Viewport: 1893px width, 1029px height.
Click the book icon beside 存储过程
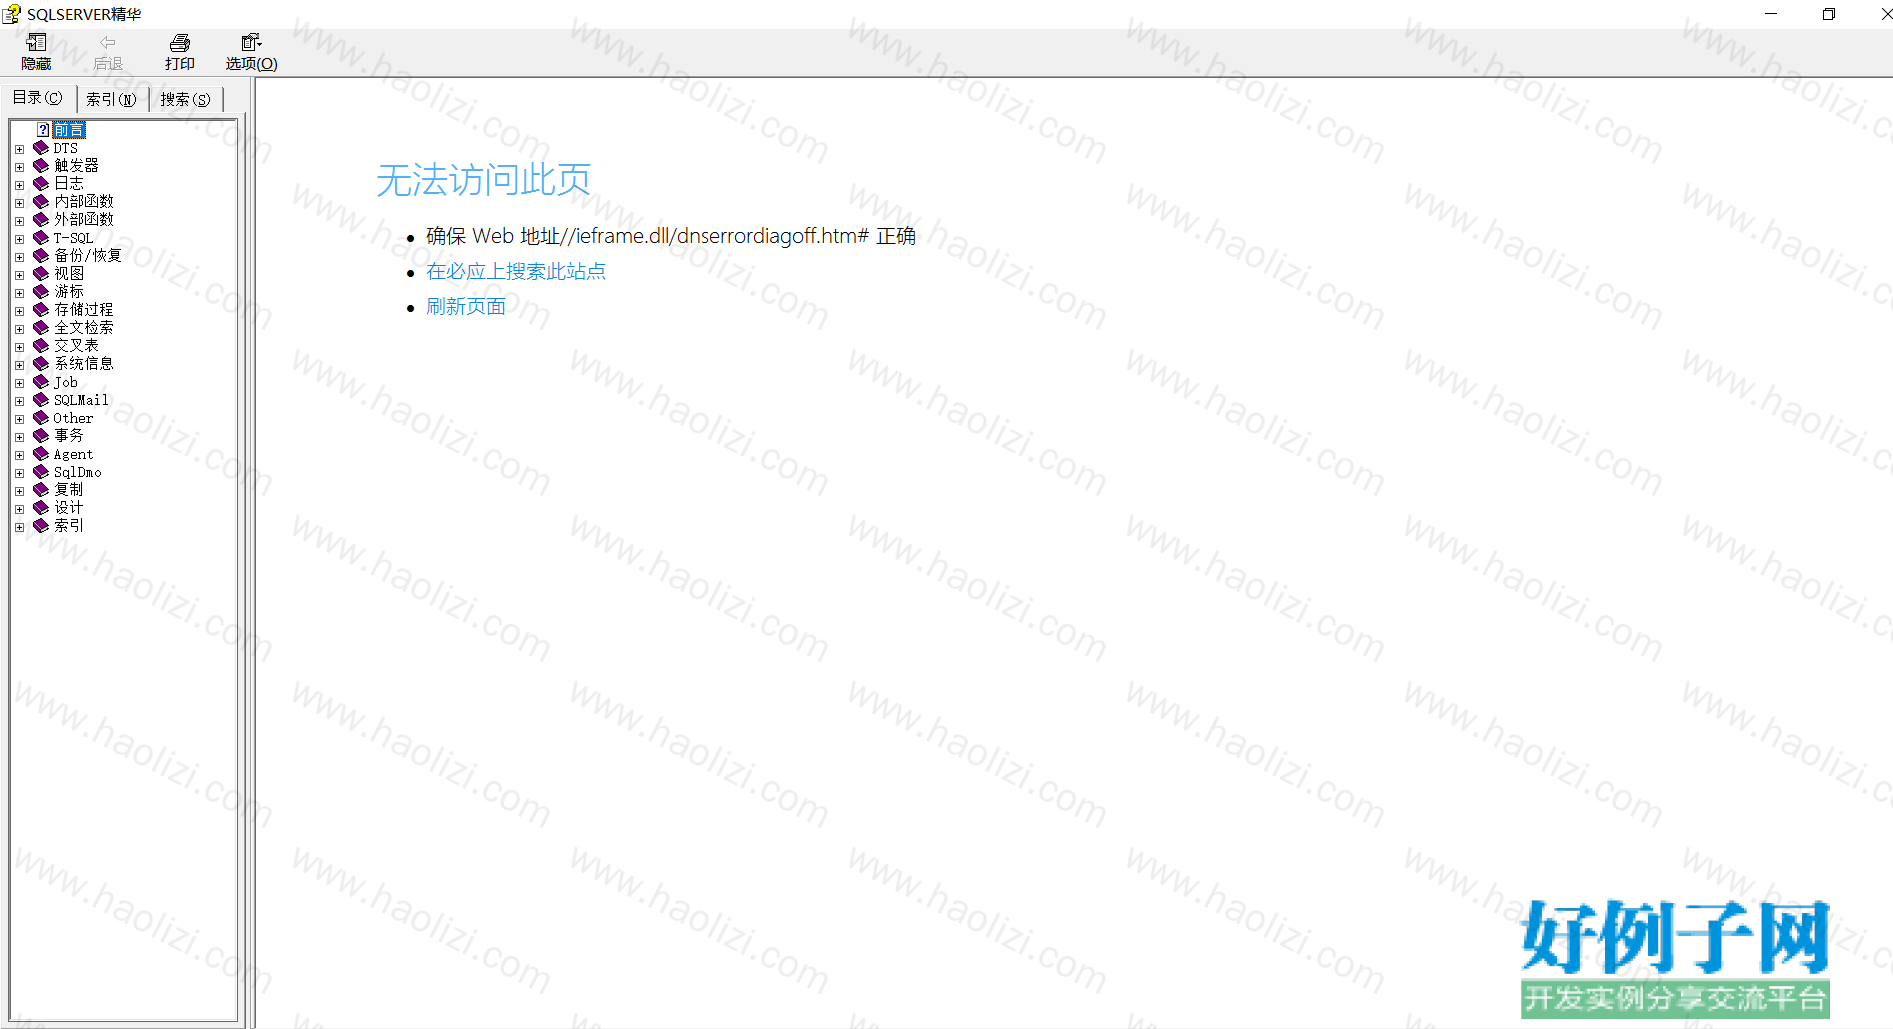[x=41, y=310]
